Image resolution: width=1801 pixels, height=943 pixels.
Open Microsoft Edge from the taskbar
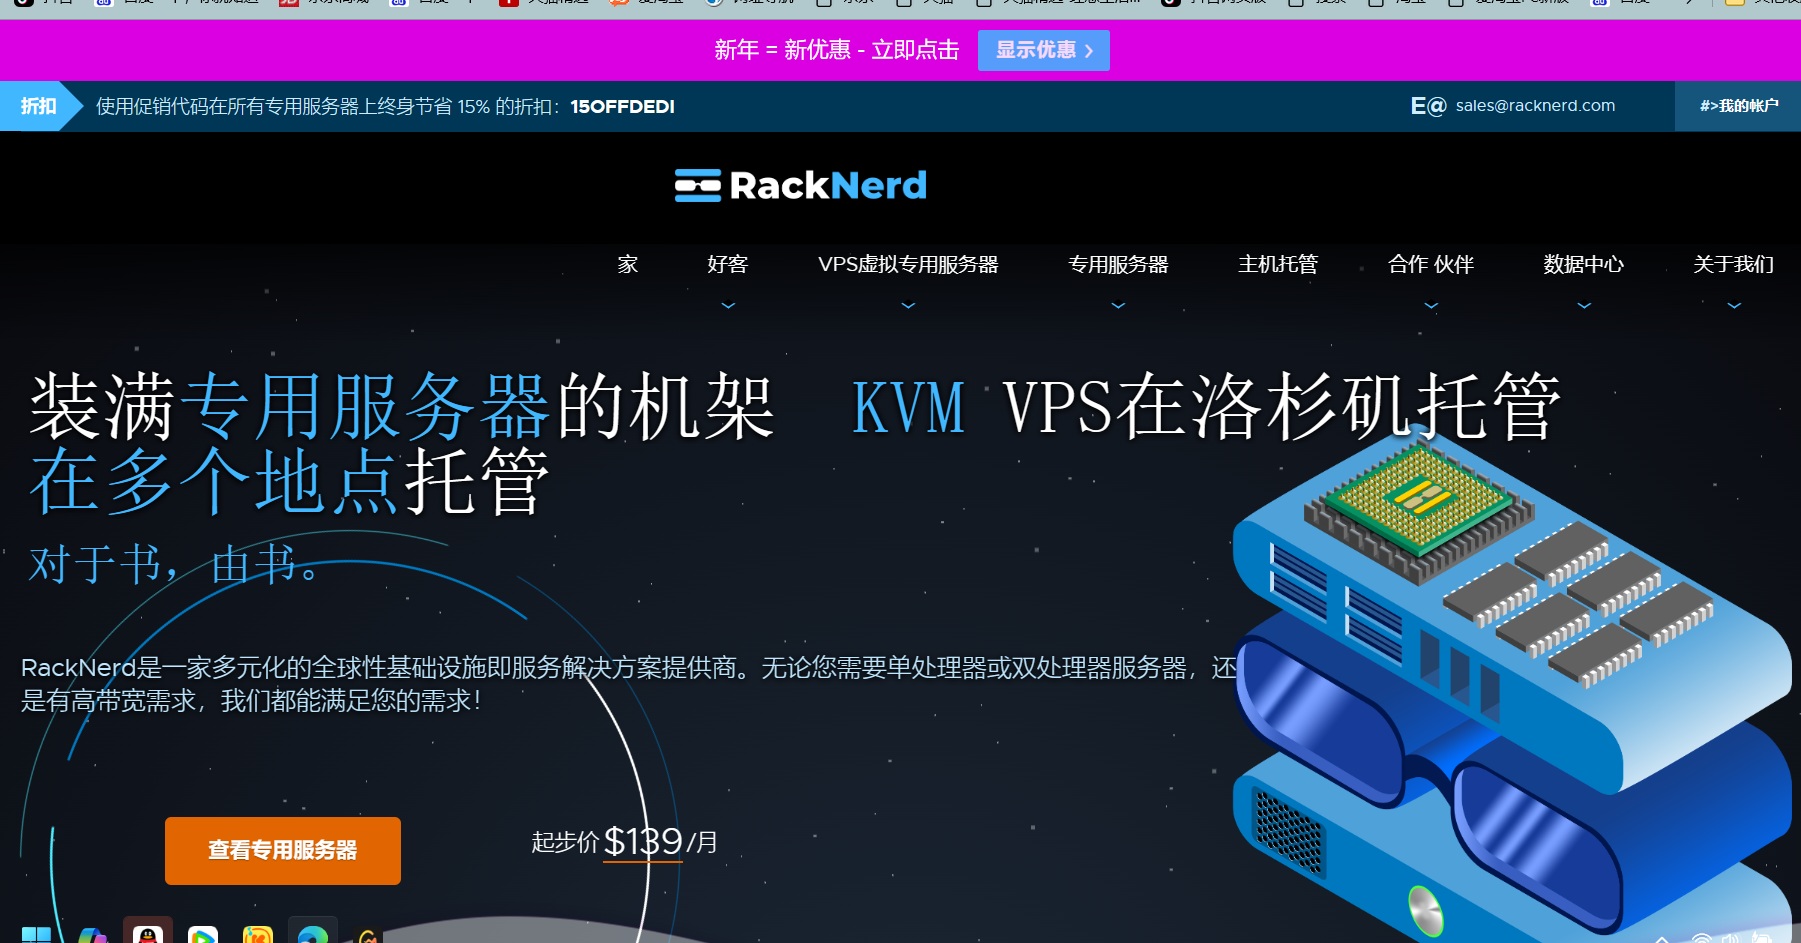point(312,935)
